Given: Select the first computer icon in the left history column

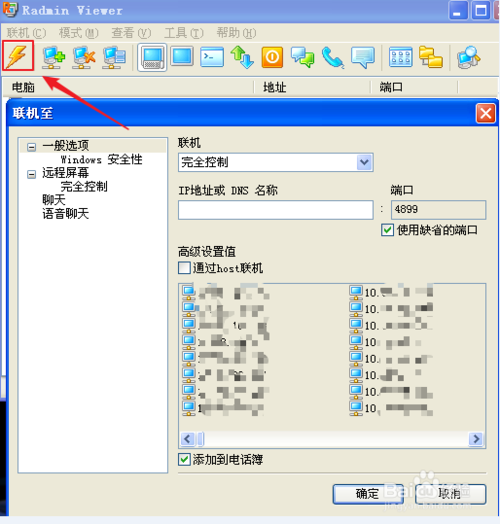Looking at the screenshot, I should pos(189,292).
